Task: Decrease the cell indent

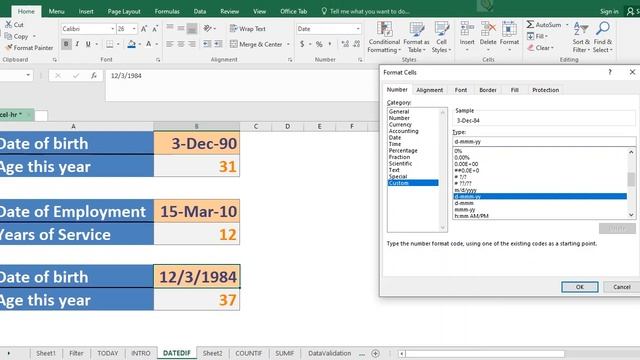Action: (207, 44)
